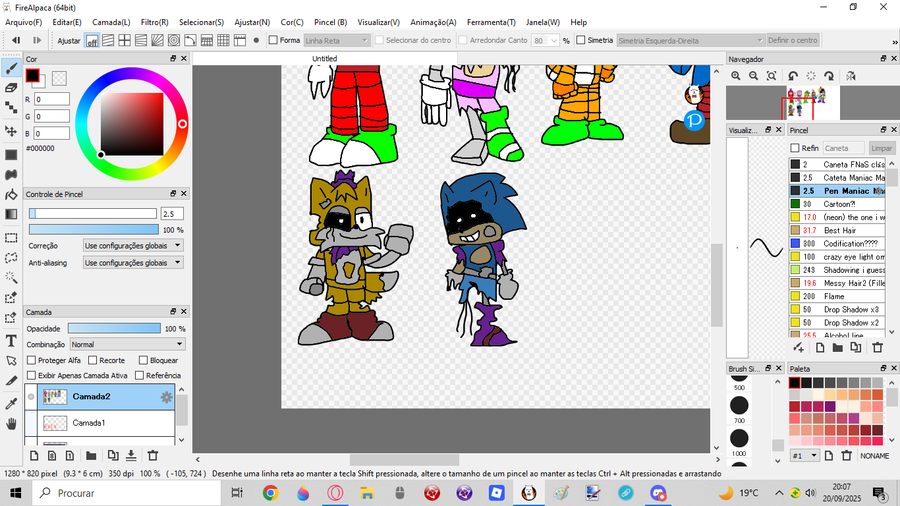Select the Fill rectangle shape tool
The height and width of the screenshot is (506, 900).
pos(11,155)
